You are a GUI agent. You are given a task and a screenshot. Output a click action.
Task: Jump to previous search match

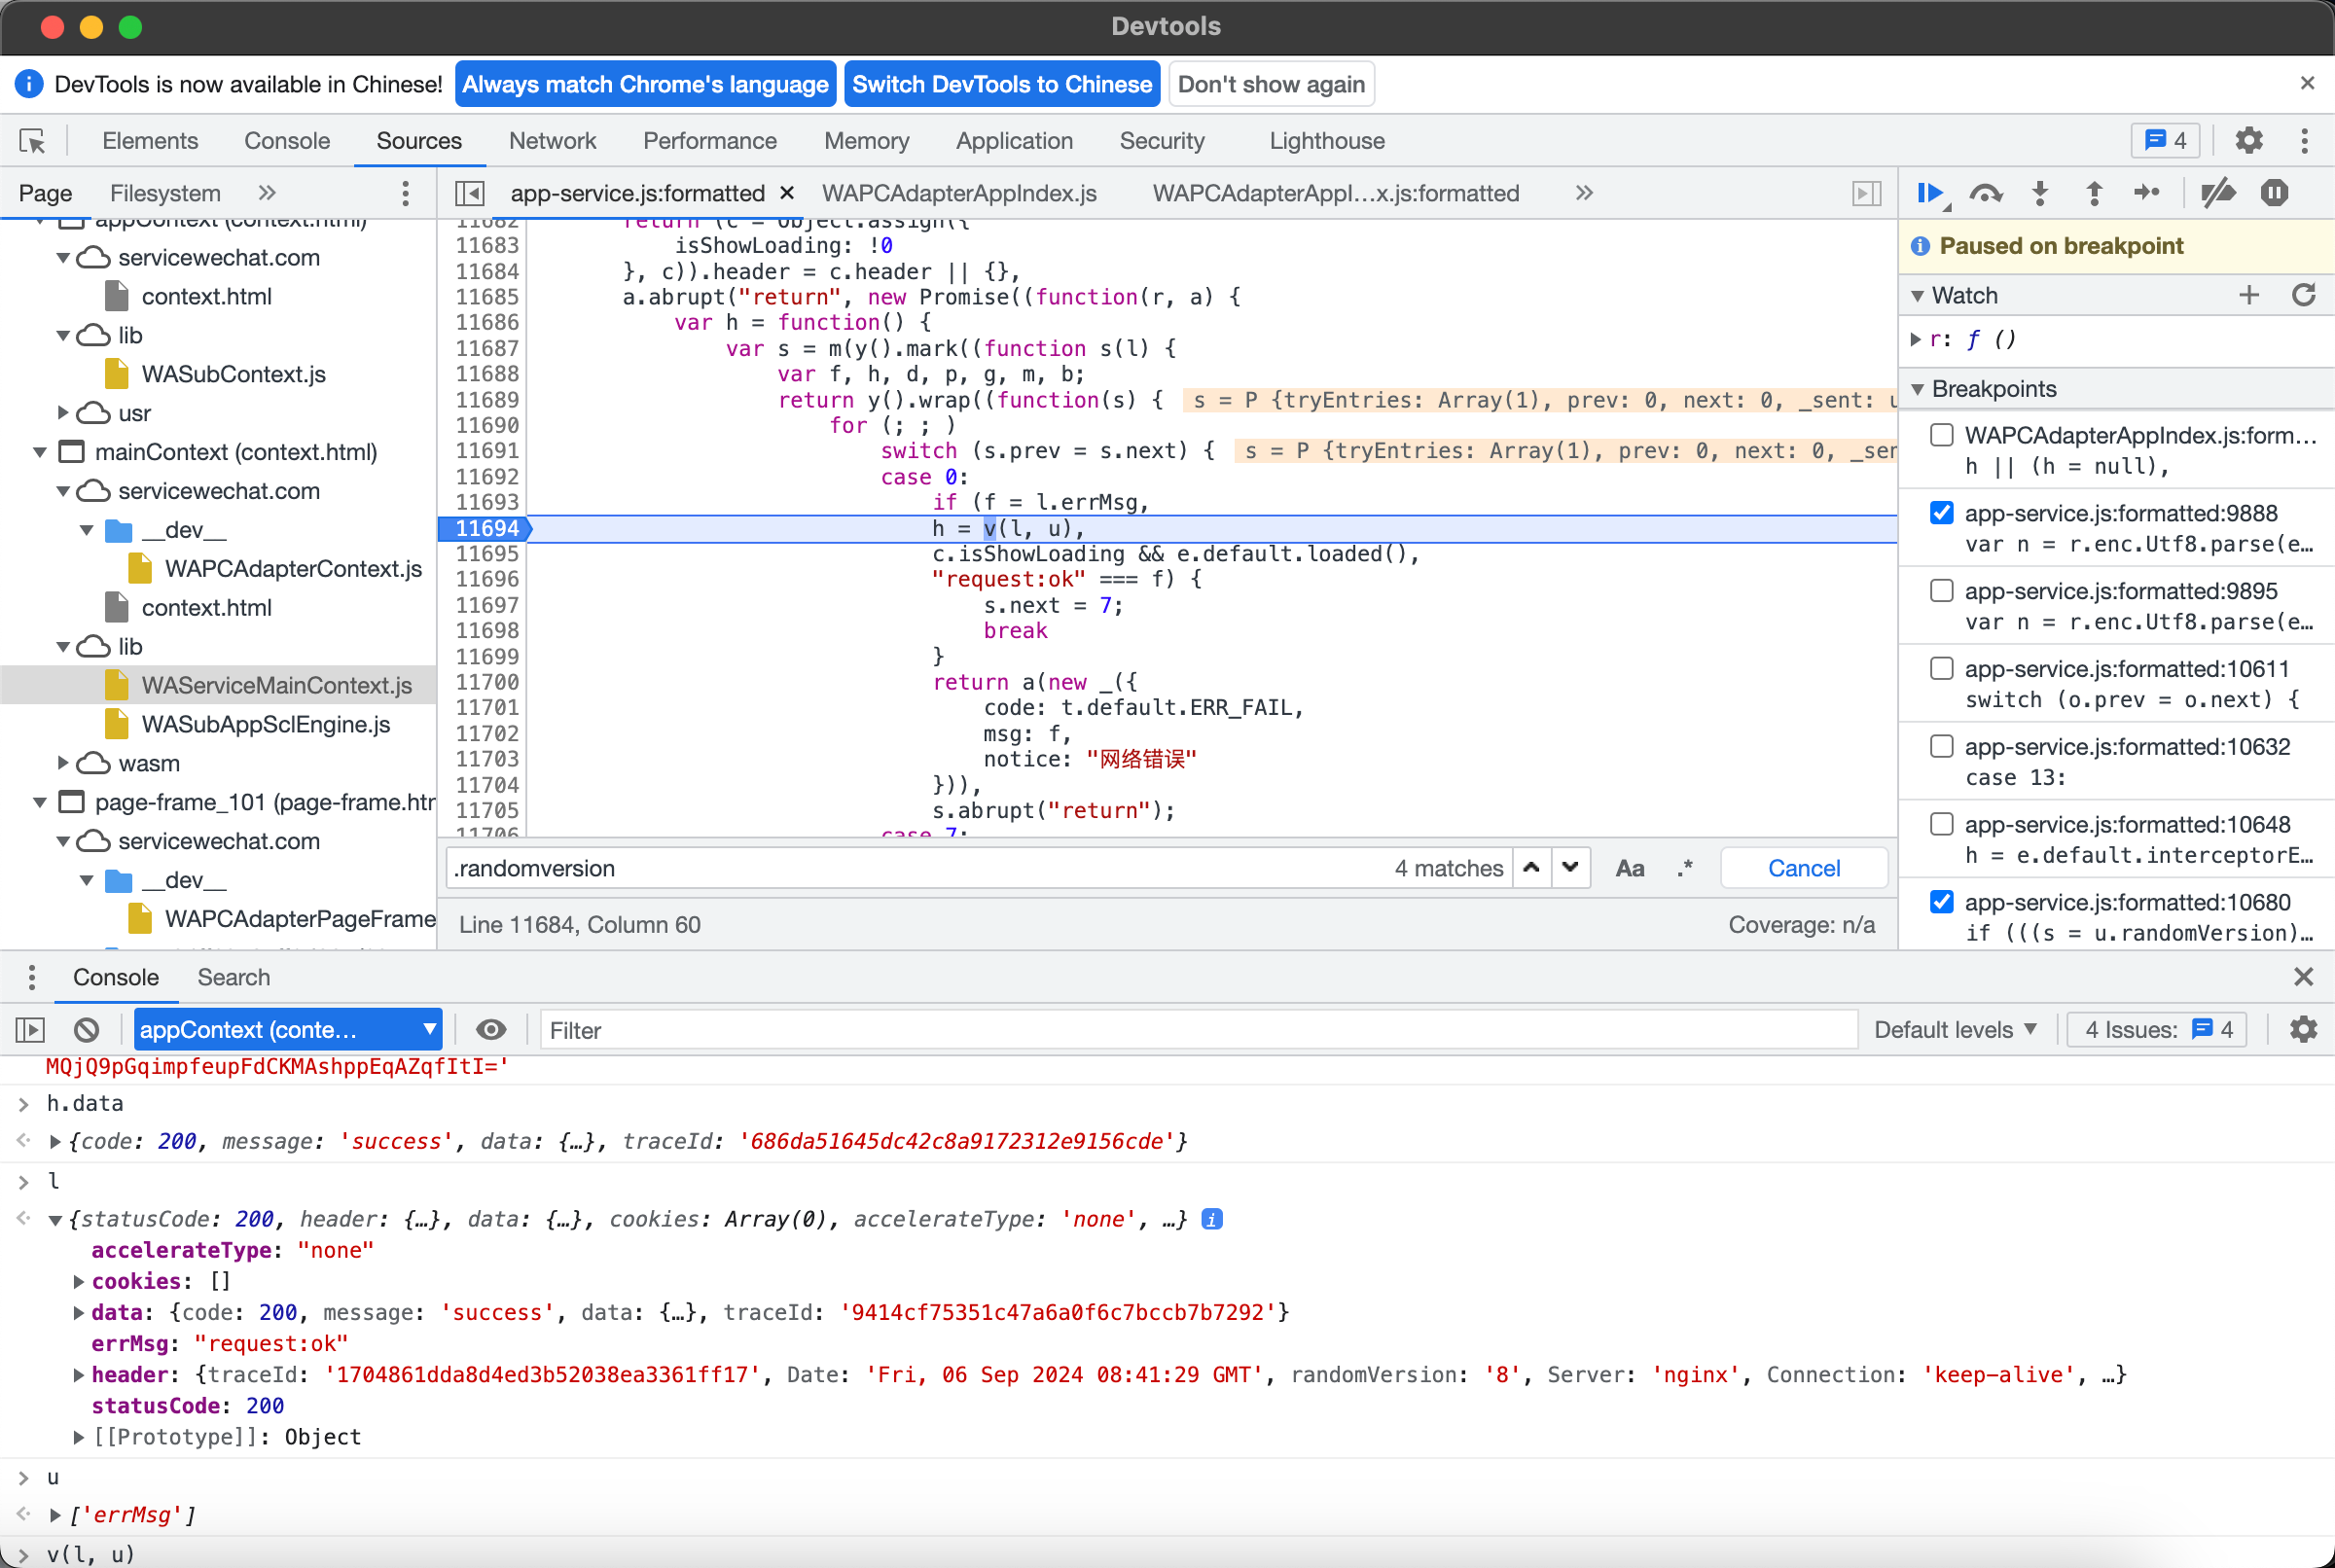(x=1531, y=868)
